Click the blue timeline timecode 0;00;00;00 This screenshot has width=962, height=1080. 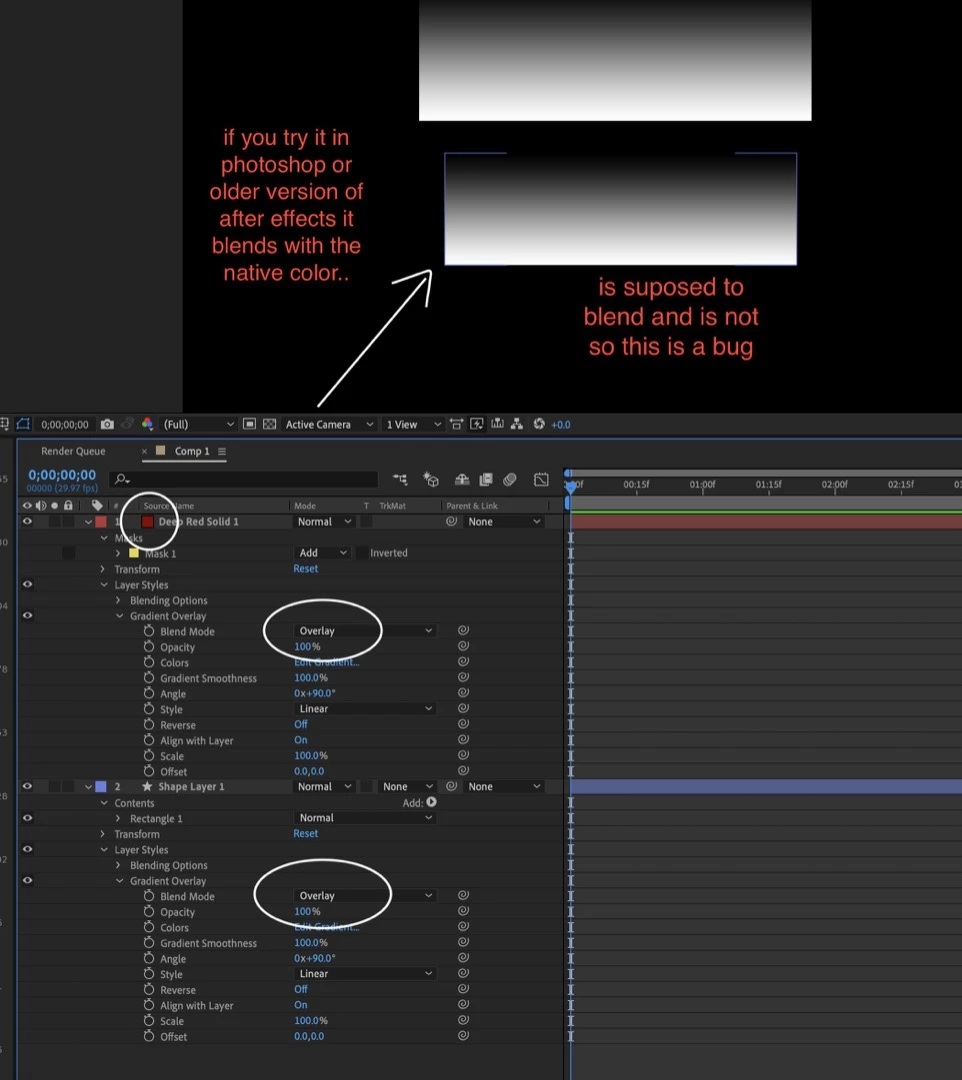pos(62,475)
